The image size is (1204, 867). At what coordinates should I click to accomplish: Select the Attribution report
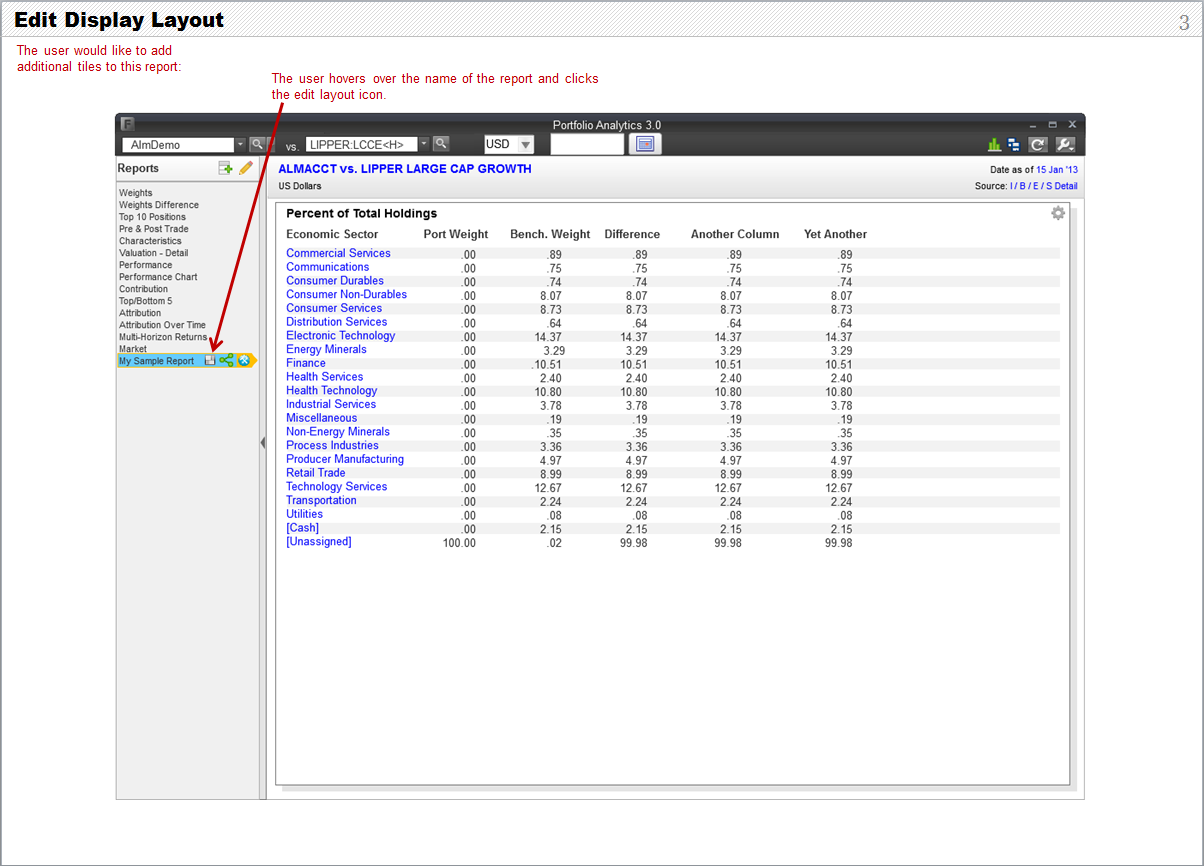pos(140,313)
